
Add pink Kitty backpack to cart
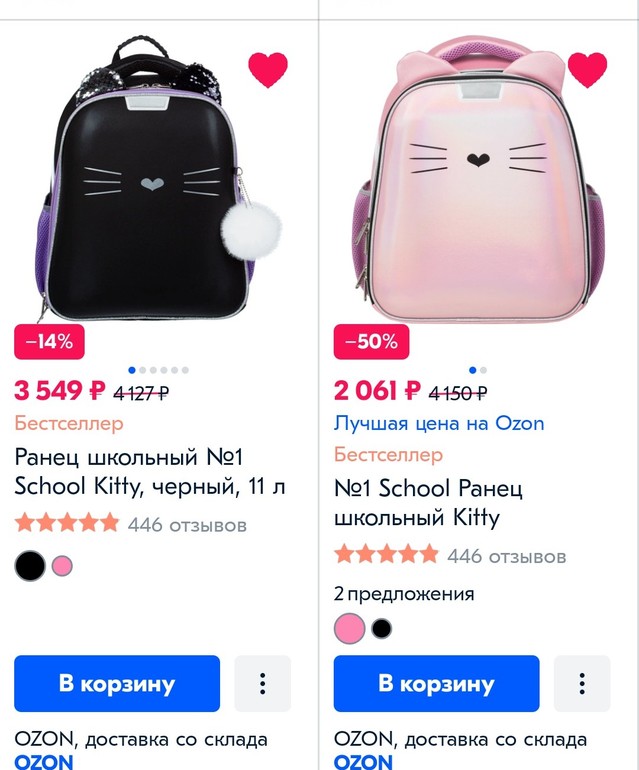click(x=436, y=684)
